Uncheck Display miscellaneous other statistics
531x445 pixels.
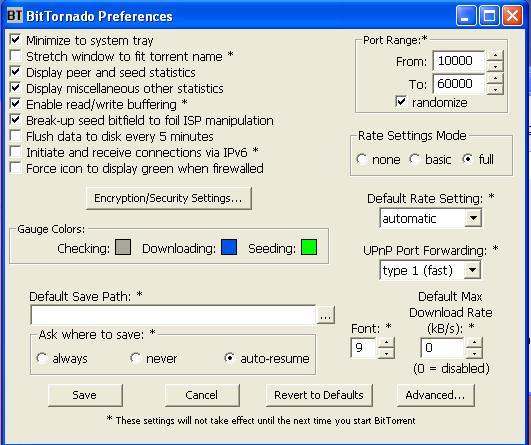pos(16,87)
